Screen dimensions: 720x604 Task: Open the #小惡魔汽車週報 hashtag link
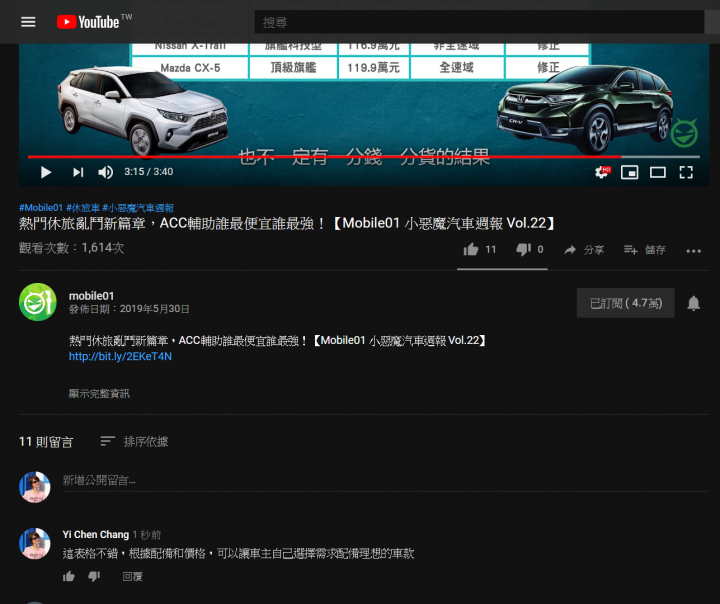coord(138,208)
